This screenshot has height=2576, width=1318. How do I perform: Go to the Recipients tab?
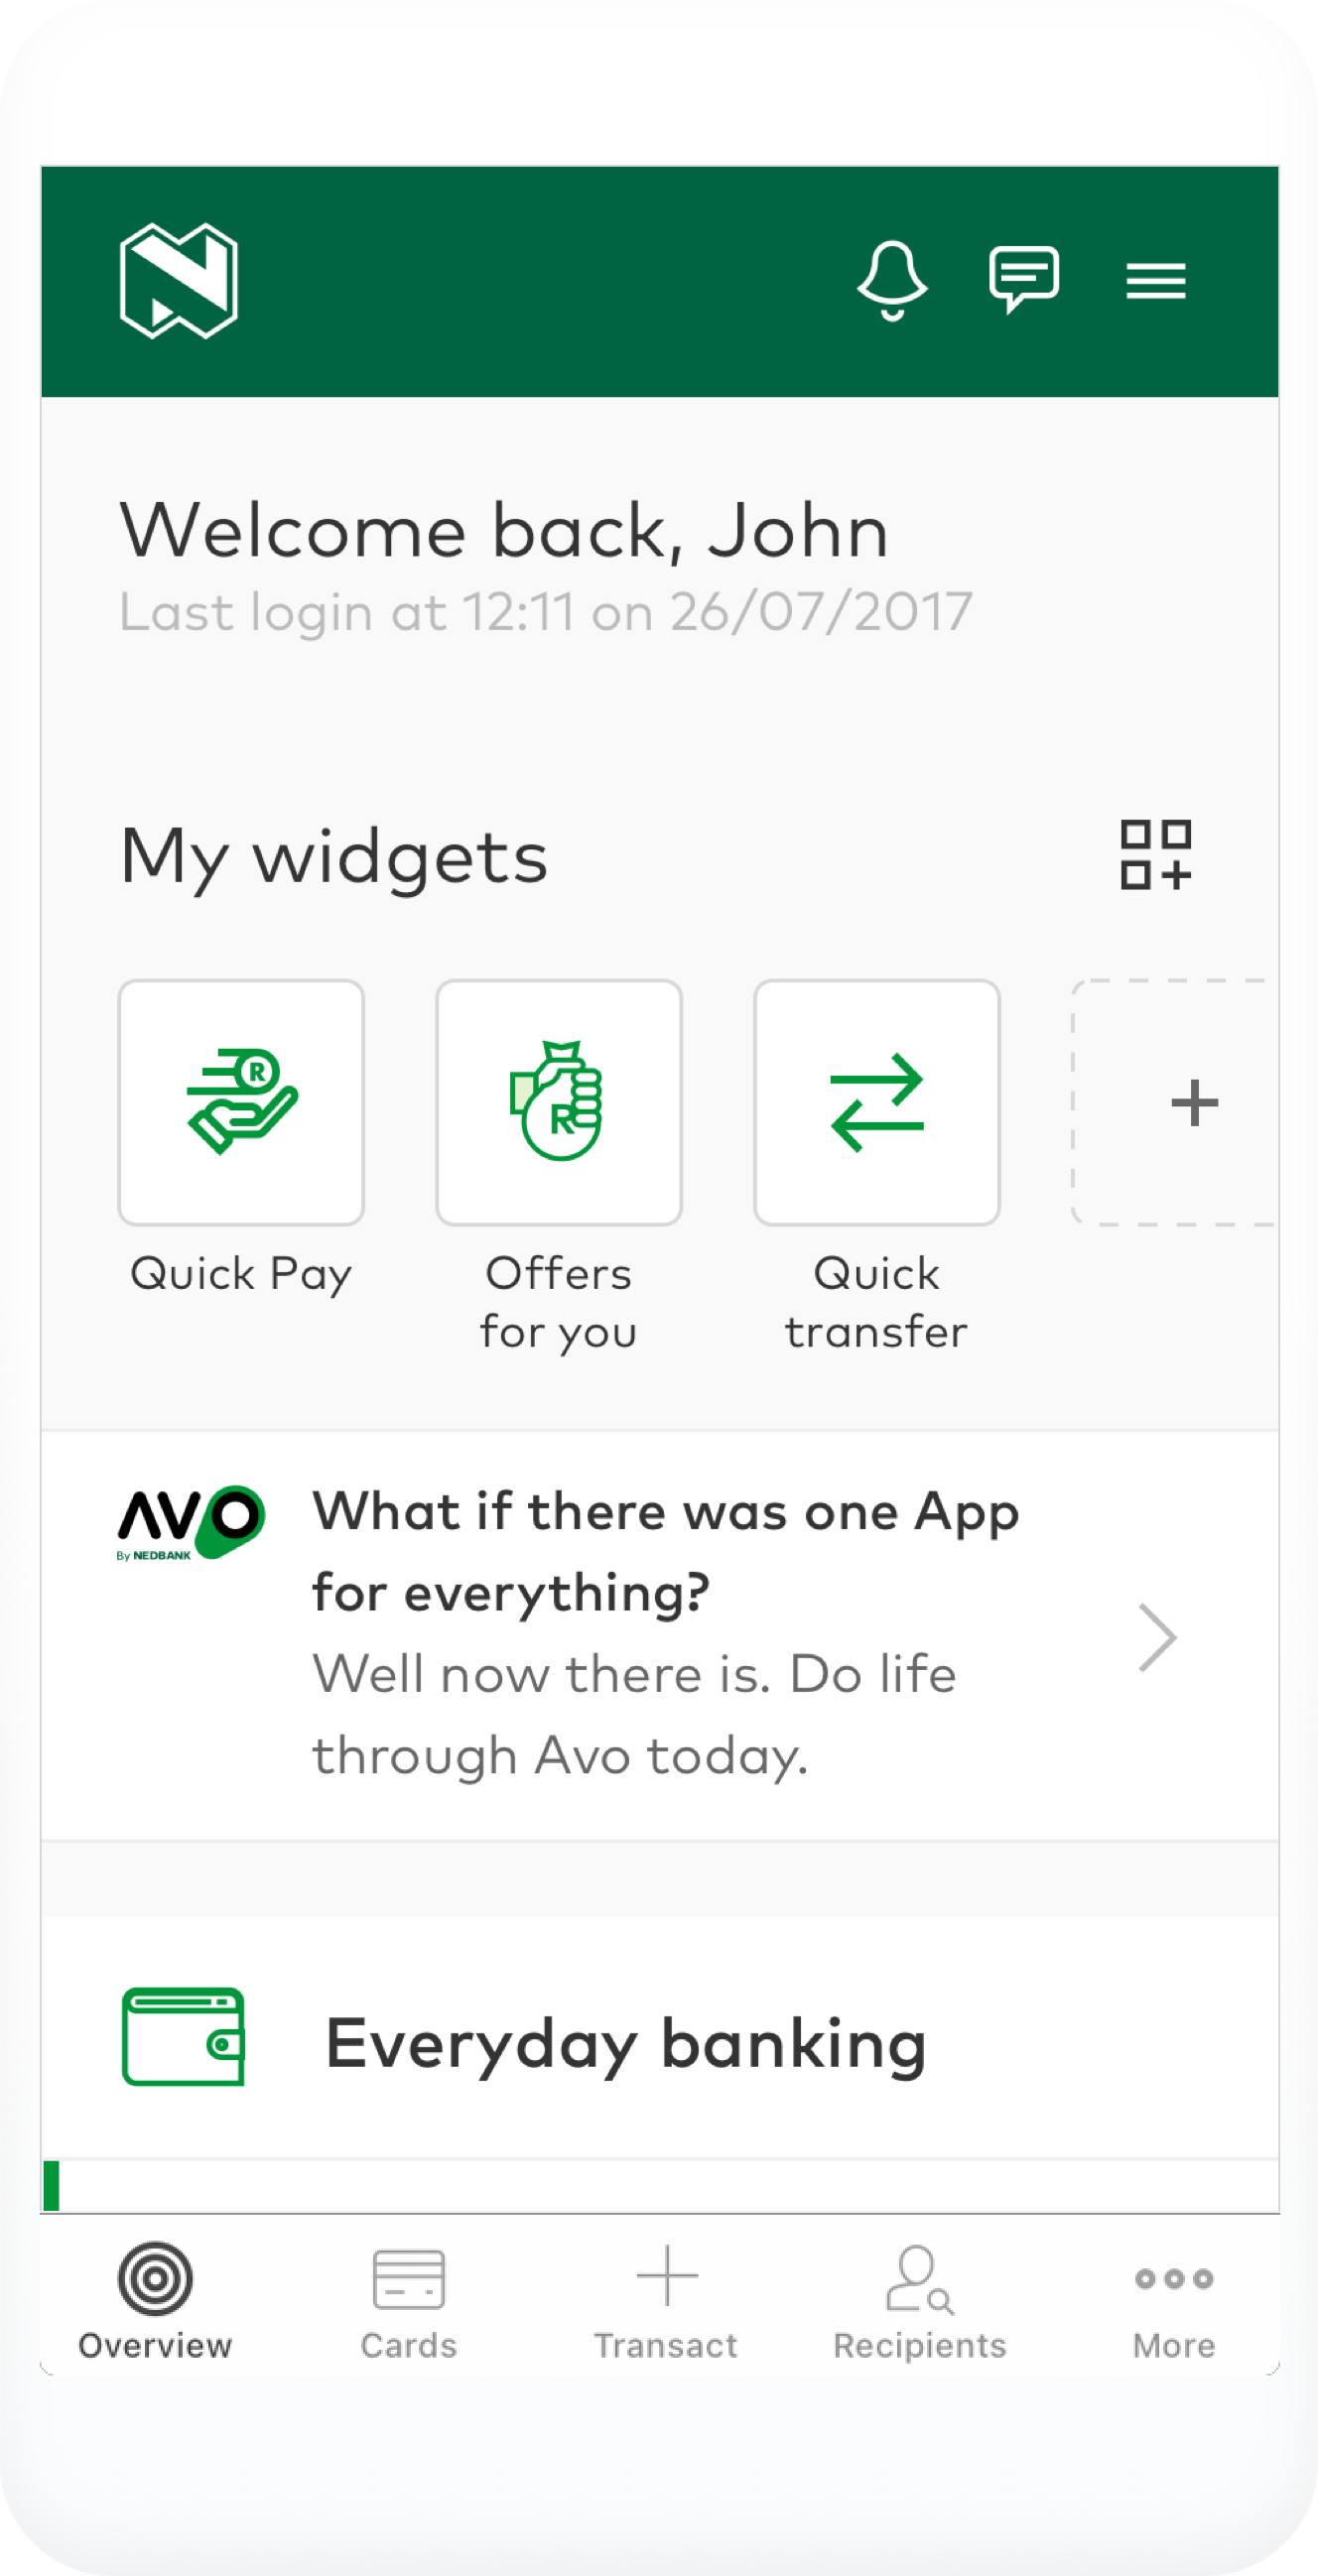click(x=920, y=2300)
